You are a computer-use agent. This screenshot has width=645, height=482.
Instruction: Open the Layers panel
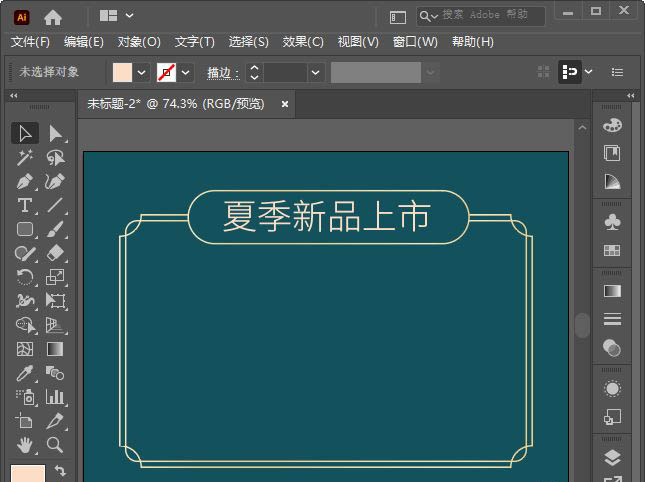pos(612,457)
